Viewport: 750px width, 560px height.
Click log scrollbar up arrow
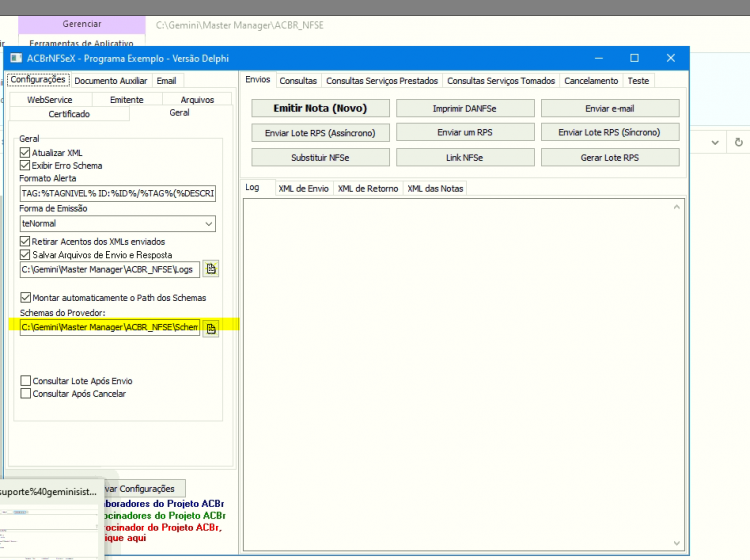[x=676, y=207]
